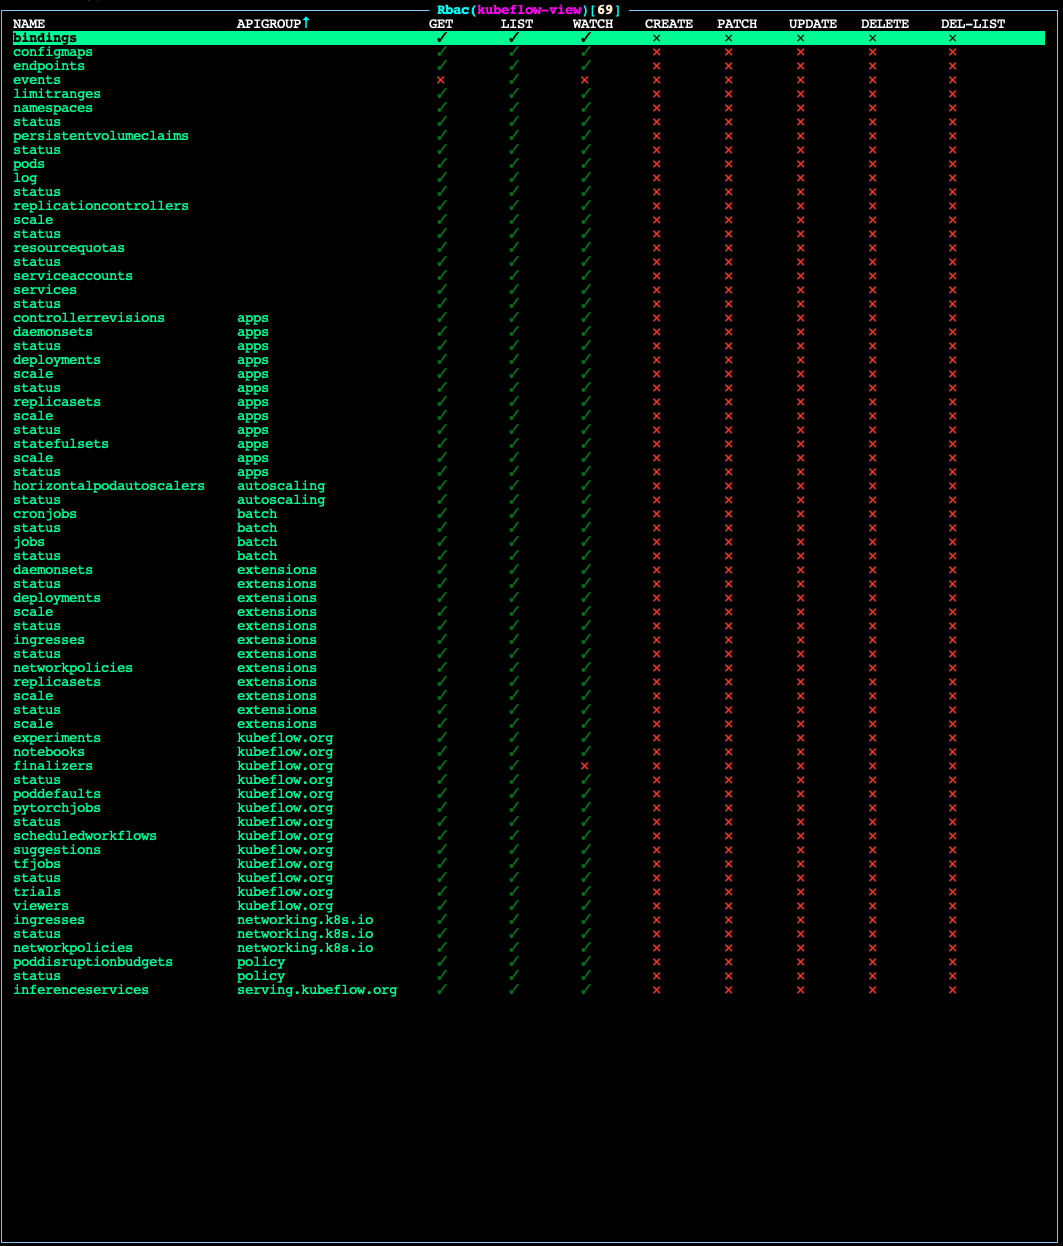Click the DEL-LIST cross in inferenceservices row
This screenshot has width=1063, height=1246.
953,990
